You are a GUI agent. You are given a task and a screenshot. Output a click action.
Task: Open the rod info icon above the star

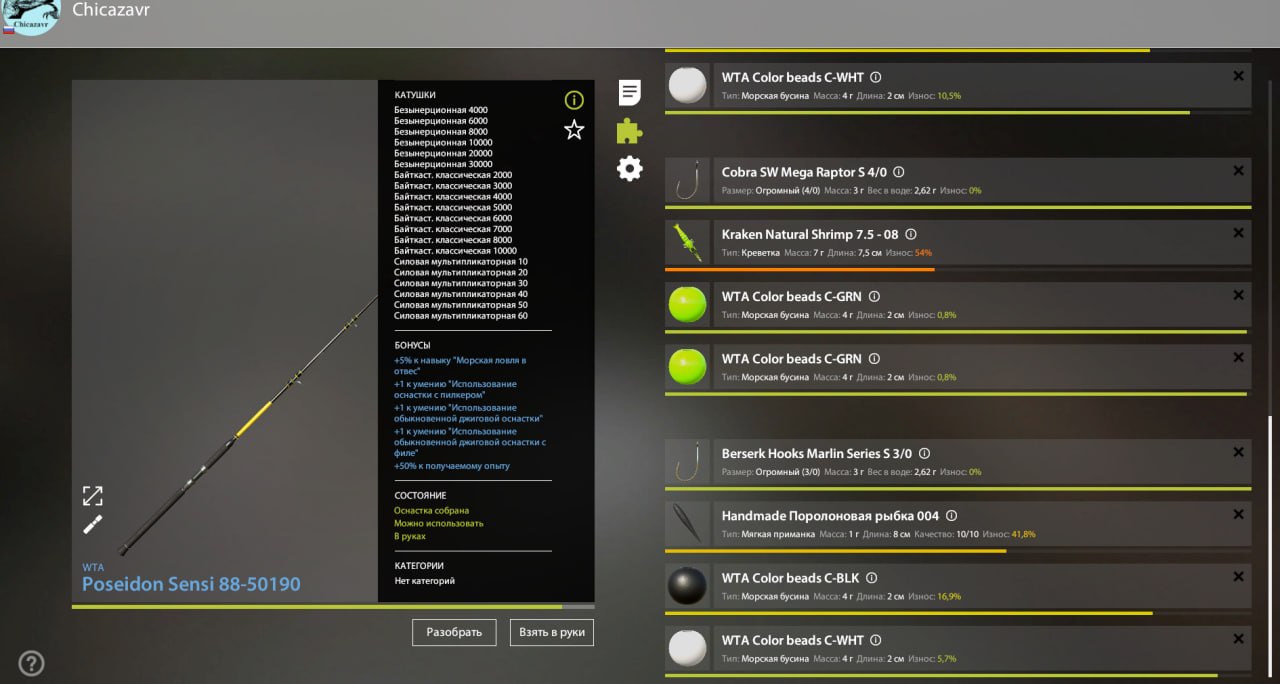point(574,100)
